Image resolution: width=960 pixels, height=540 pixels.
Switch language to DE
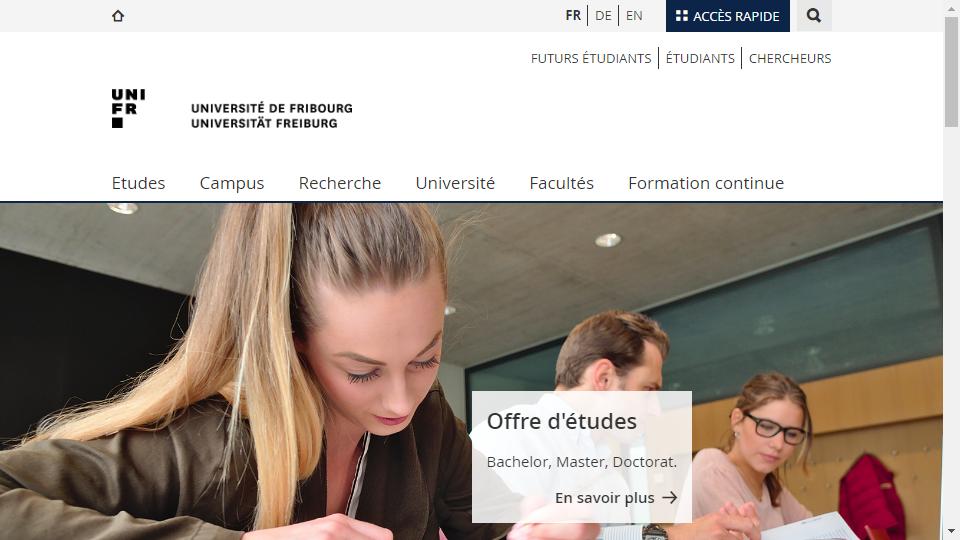click(x=603, y=16)
